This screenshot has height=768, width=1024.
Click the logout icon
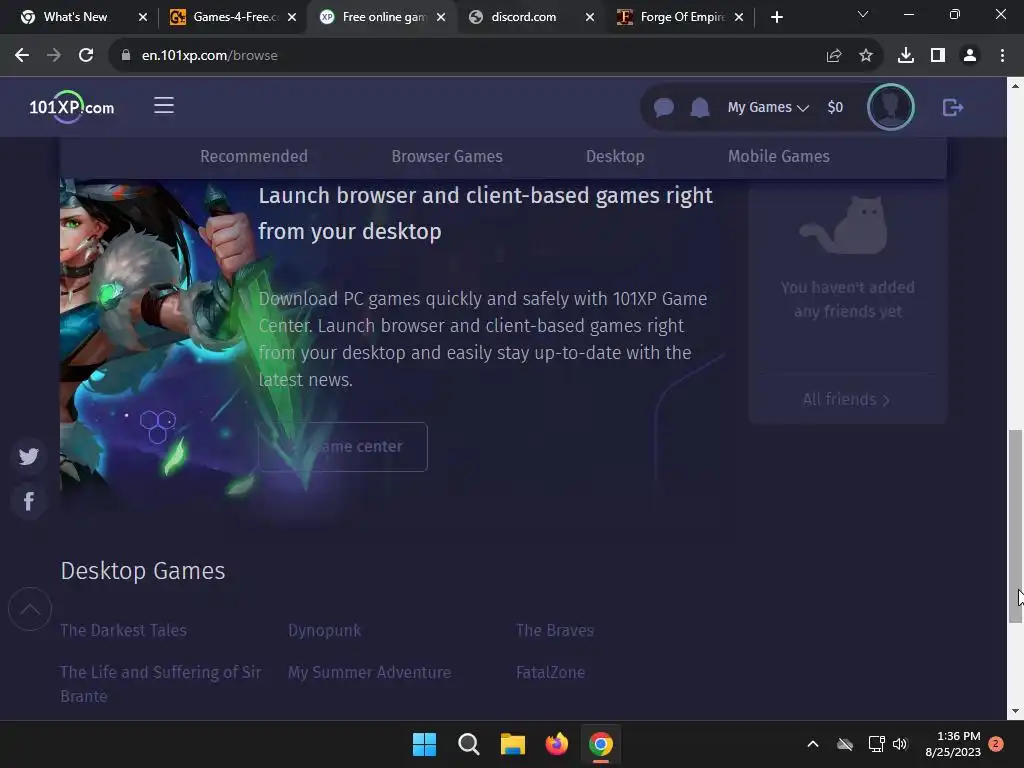[x=953, y=107]
